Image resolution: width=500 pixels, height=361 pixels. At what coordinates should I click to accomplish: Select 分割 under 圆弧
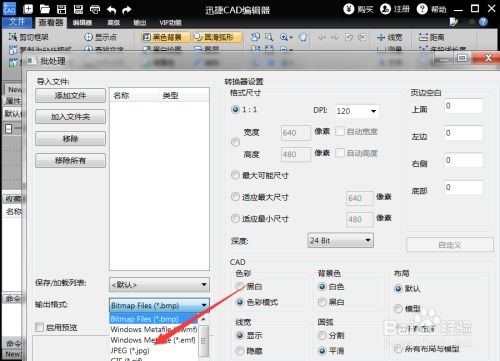[322, 335]
